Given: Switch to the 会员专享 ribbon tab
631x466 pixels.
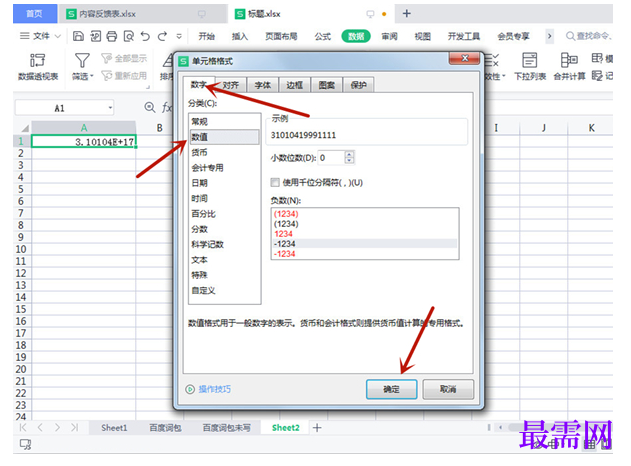Looking at the screenshot, I should (513, 36).
